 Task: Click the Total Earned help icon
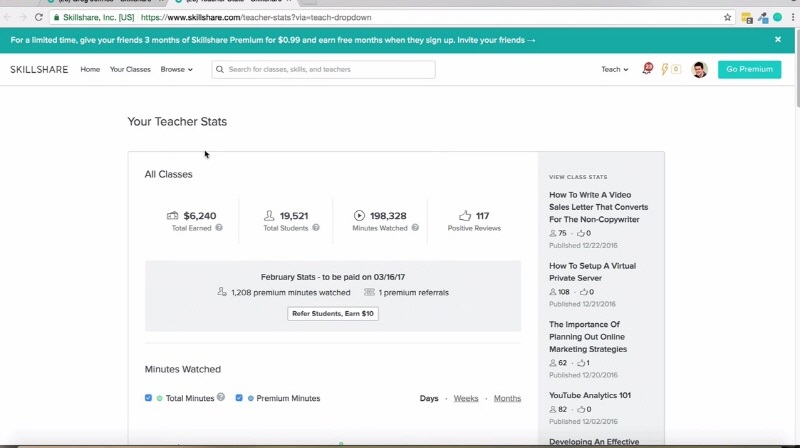click(219, 228)
